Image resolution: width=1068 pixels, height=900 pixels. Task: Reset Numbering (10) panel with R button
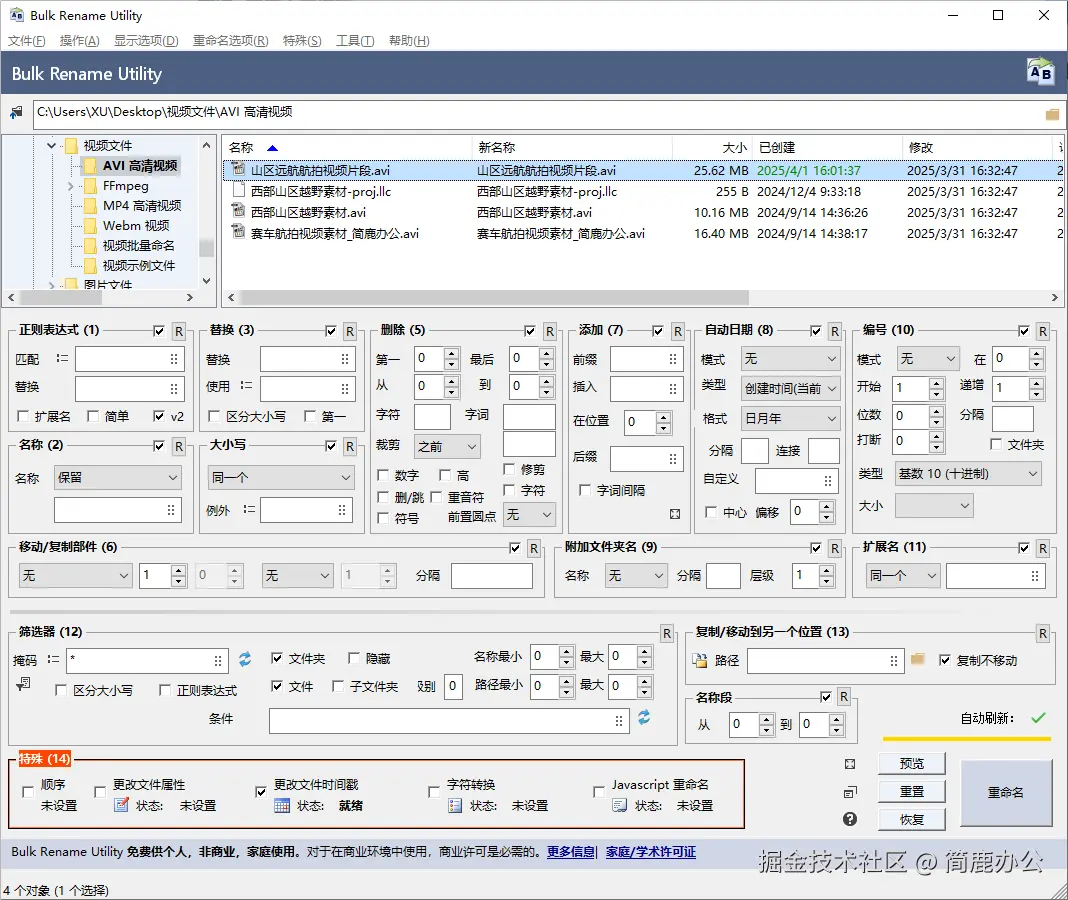[1043, 331]
